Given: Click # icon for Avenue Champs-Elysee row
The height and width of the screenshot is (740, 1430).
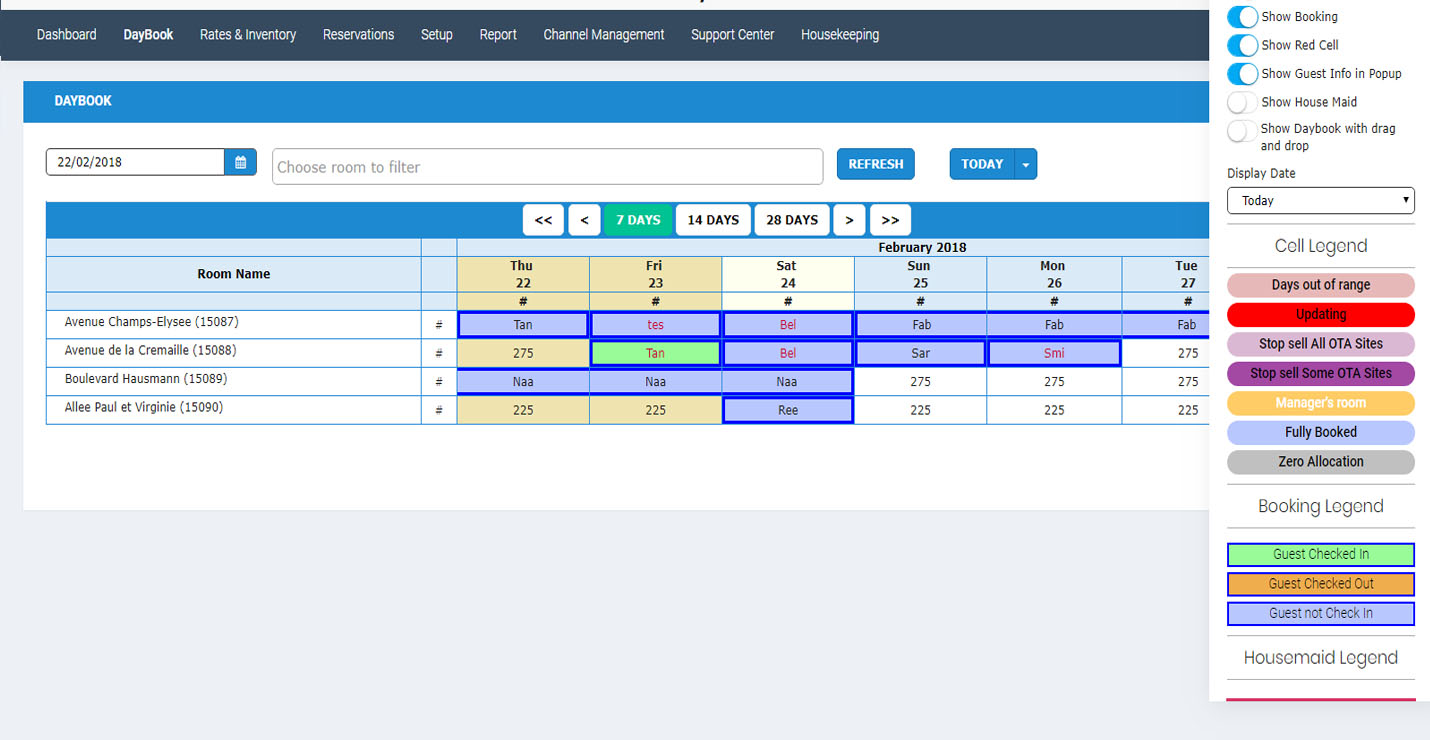Looking at the screenshot, I should point(439,325).
